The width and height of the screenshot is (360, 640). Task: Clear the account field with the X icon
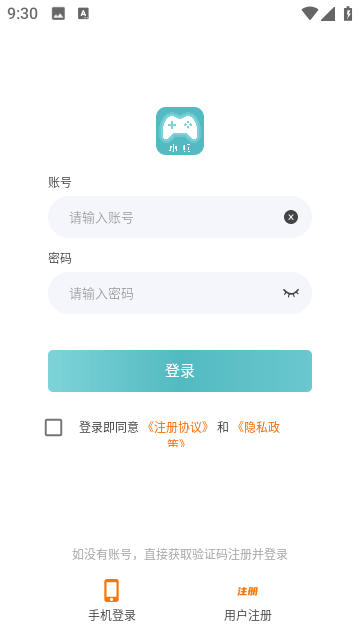point(291,217)
